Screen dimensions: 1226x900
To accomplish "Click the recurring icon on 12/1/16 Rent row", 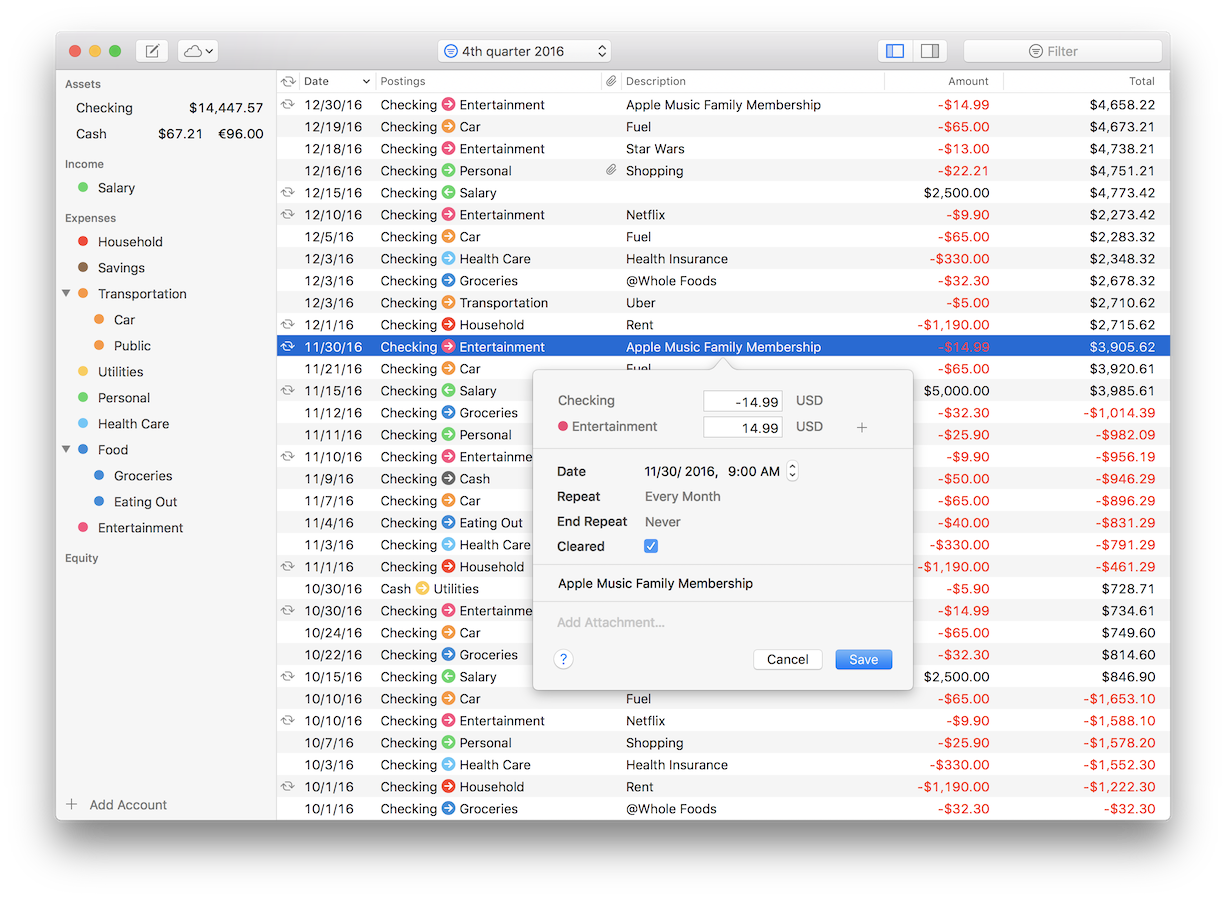I will [x=288, y=325].
